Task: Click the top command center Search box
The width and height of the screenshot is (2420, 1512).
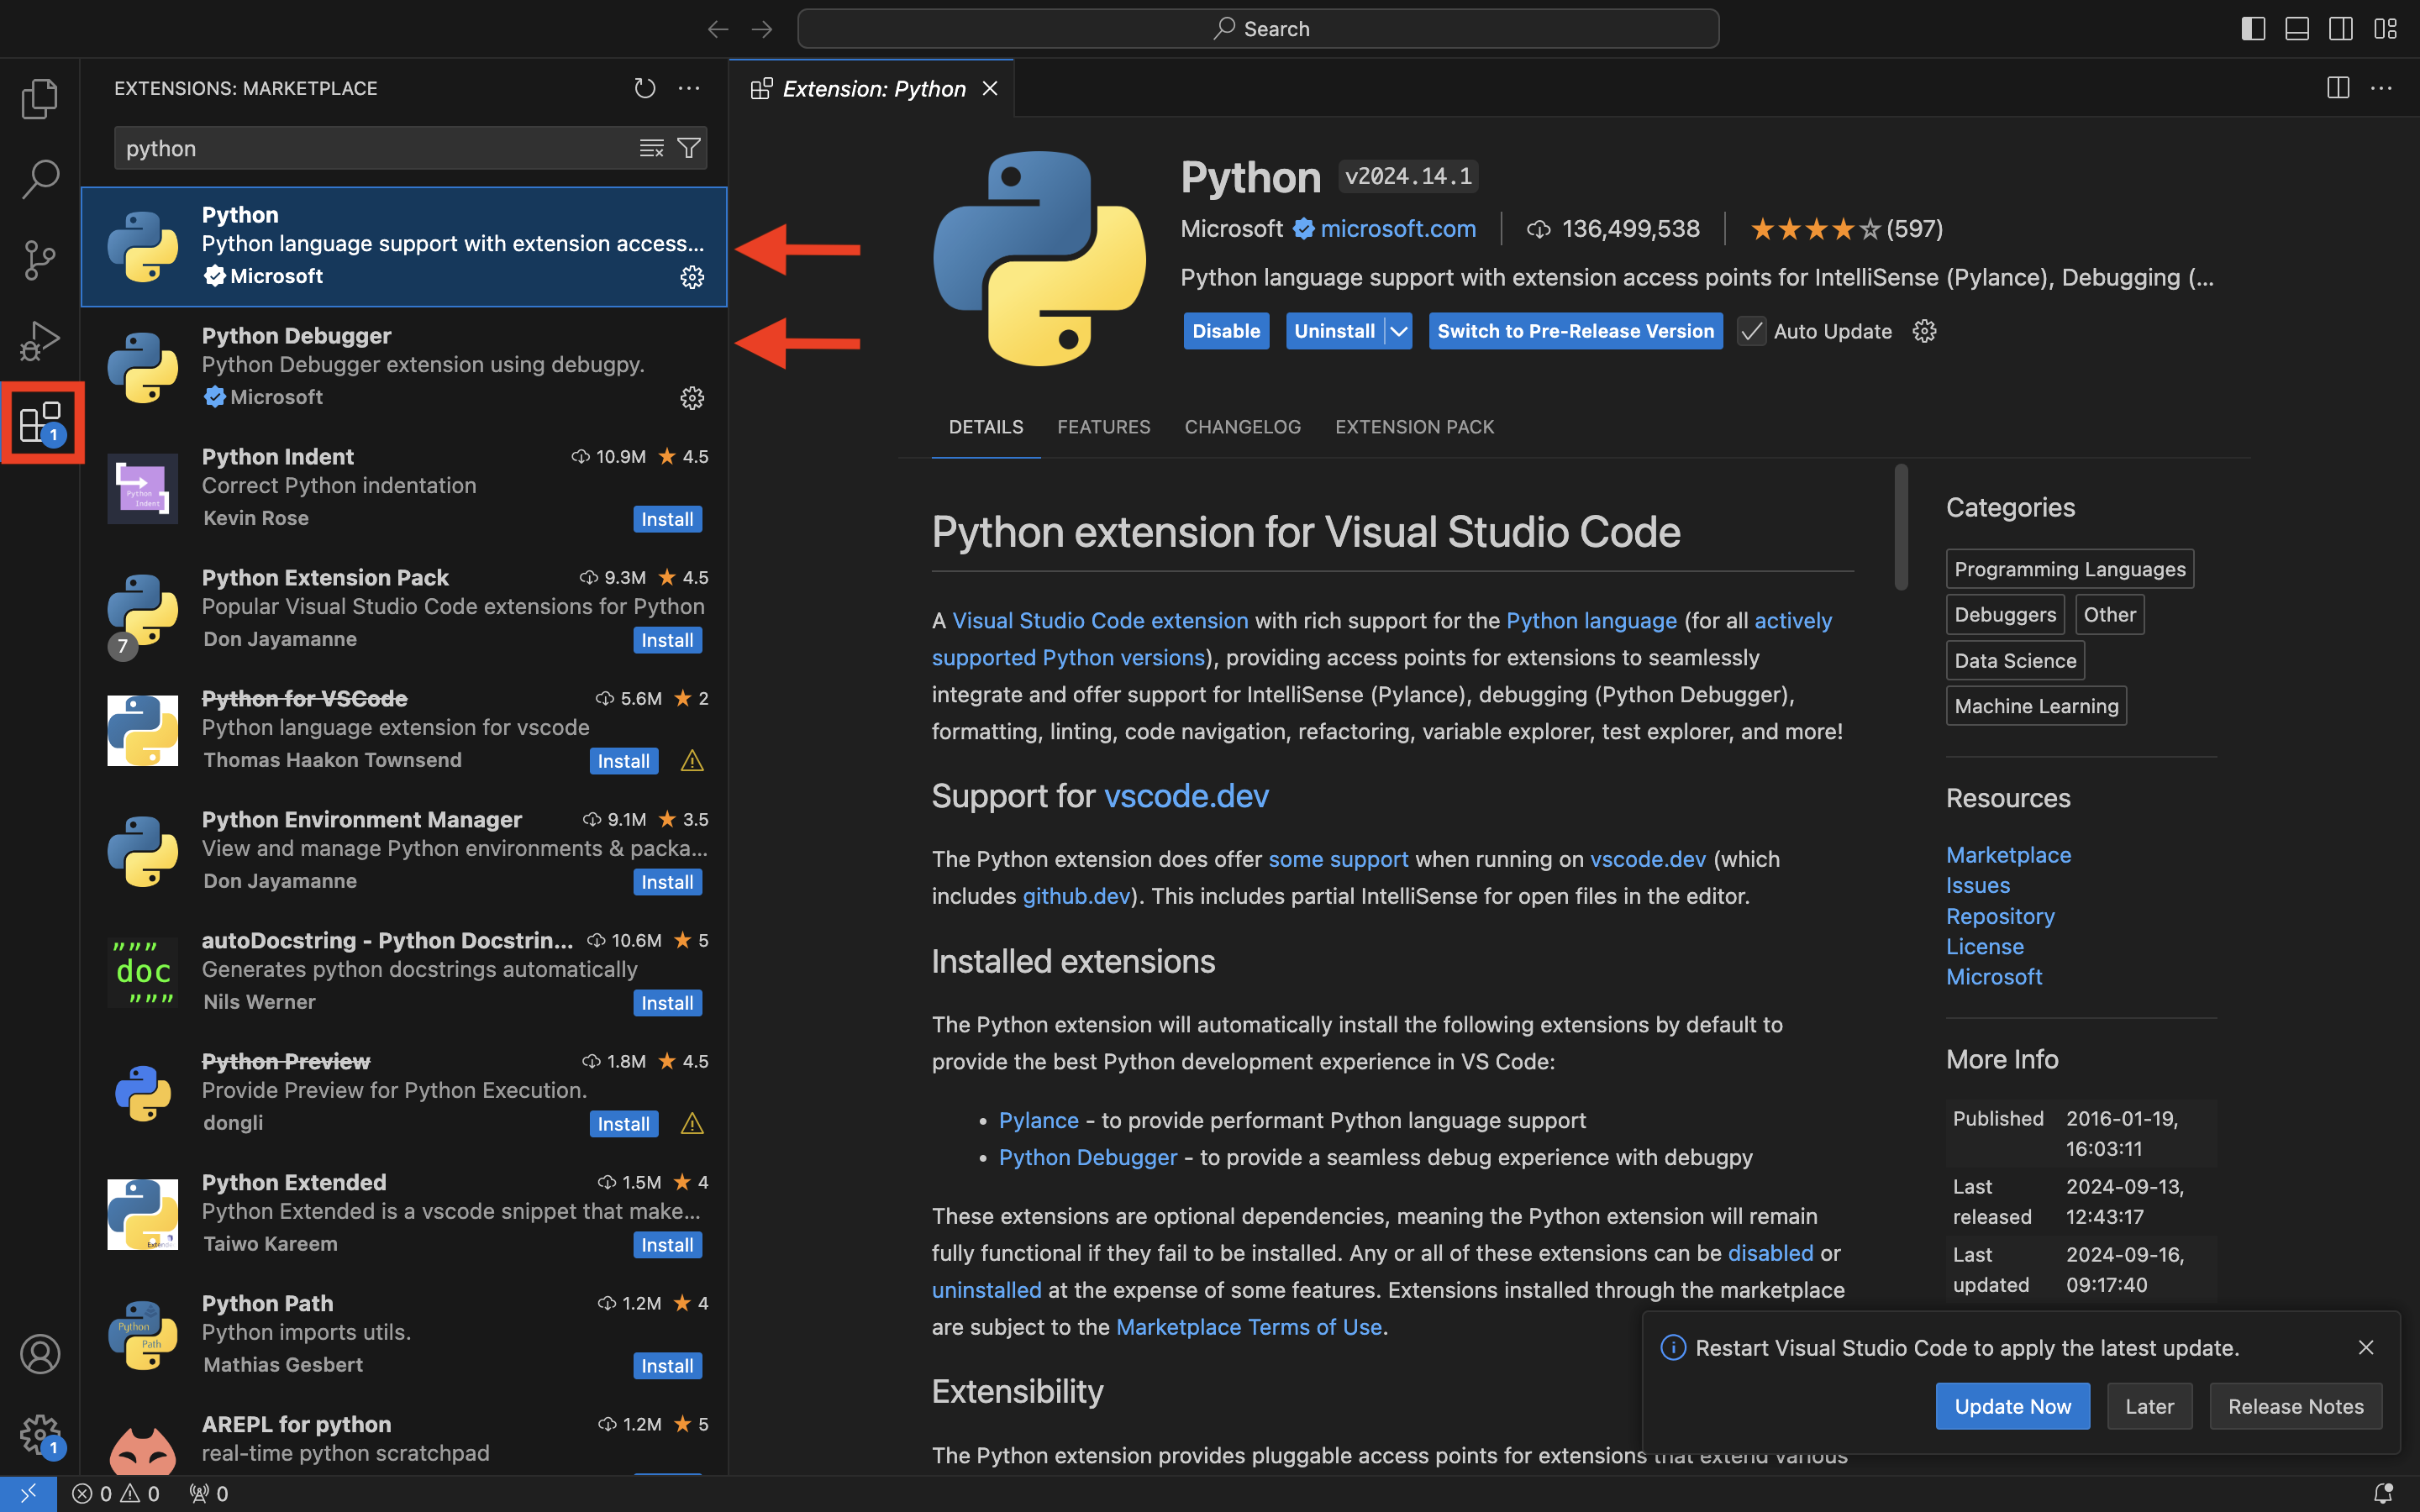Action: (1258, 29)
